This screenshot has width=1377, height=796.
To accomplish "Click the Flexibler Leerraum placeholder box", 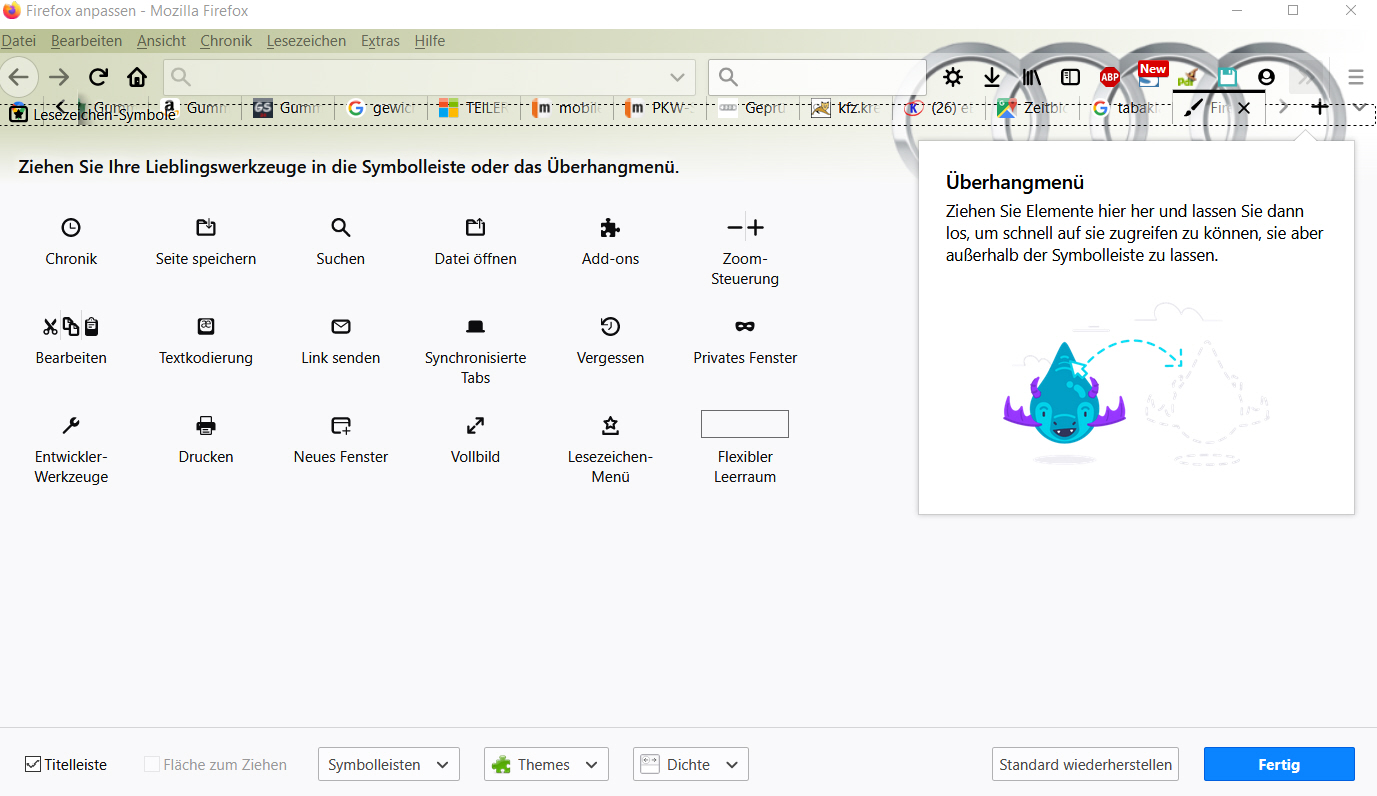I will pyautogui.click(x=745, y=424).
